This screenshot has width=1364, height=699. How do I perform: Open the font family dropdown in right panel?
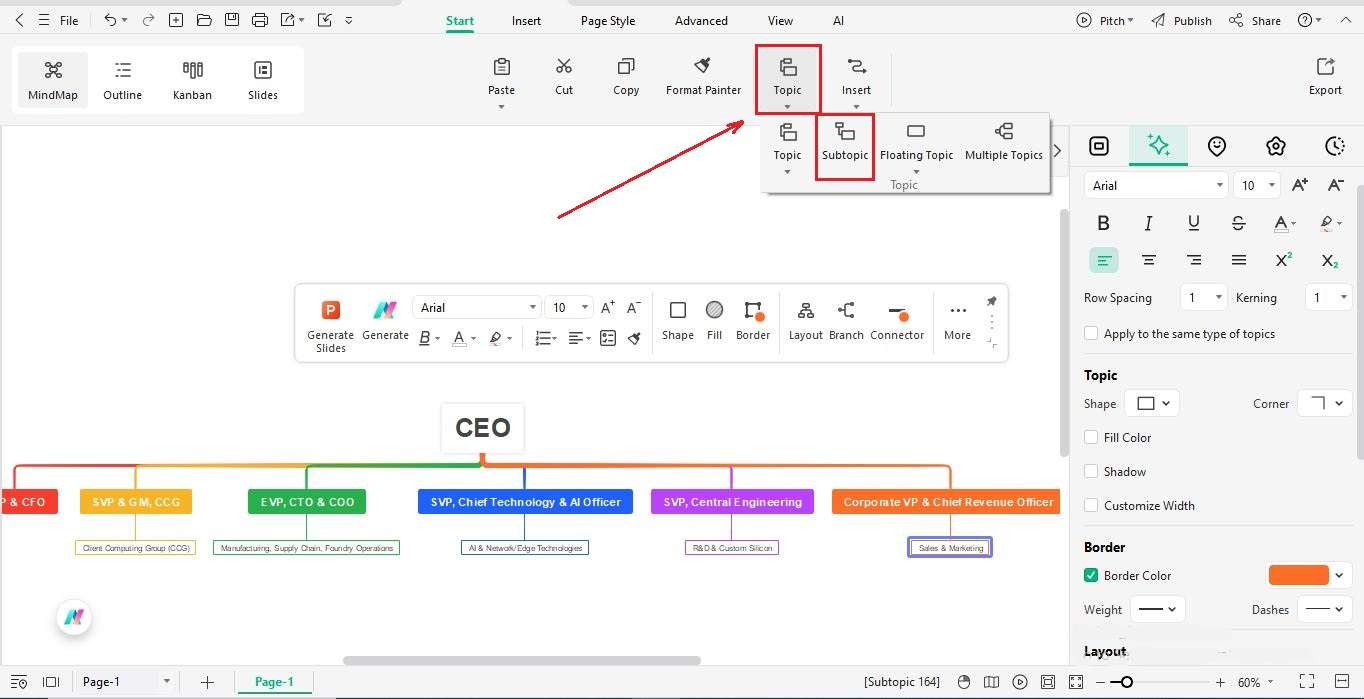(1156, 185)
